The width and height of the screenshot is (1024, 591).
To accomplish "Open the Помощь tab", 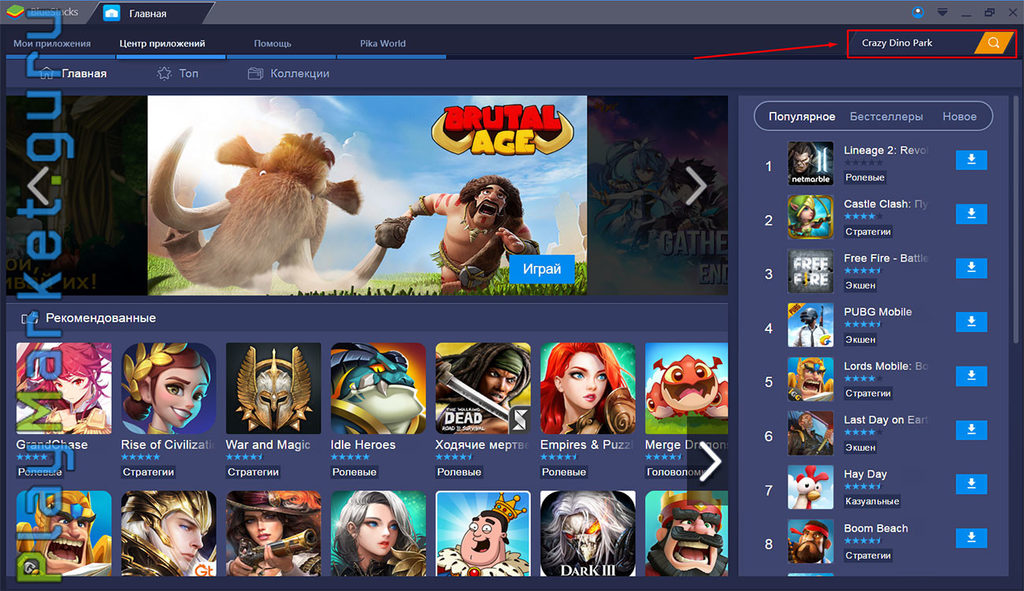I will pos(272,44).
